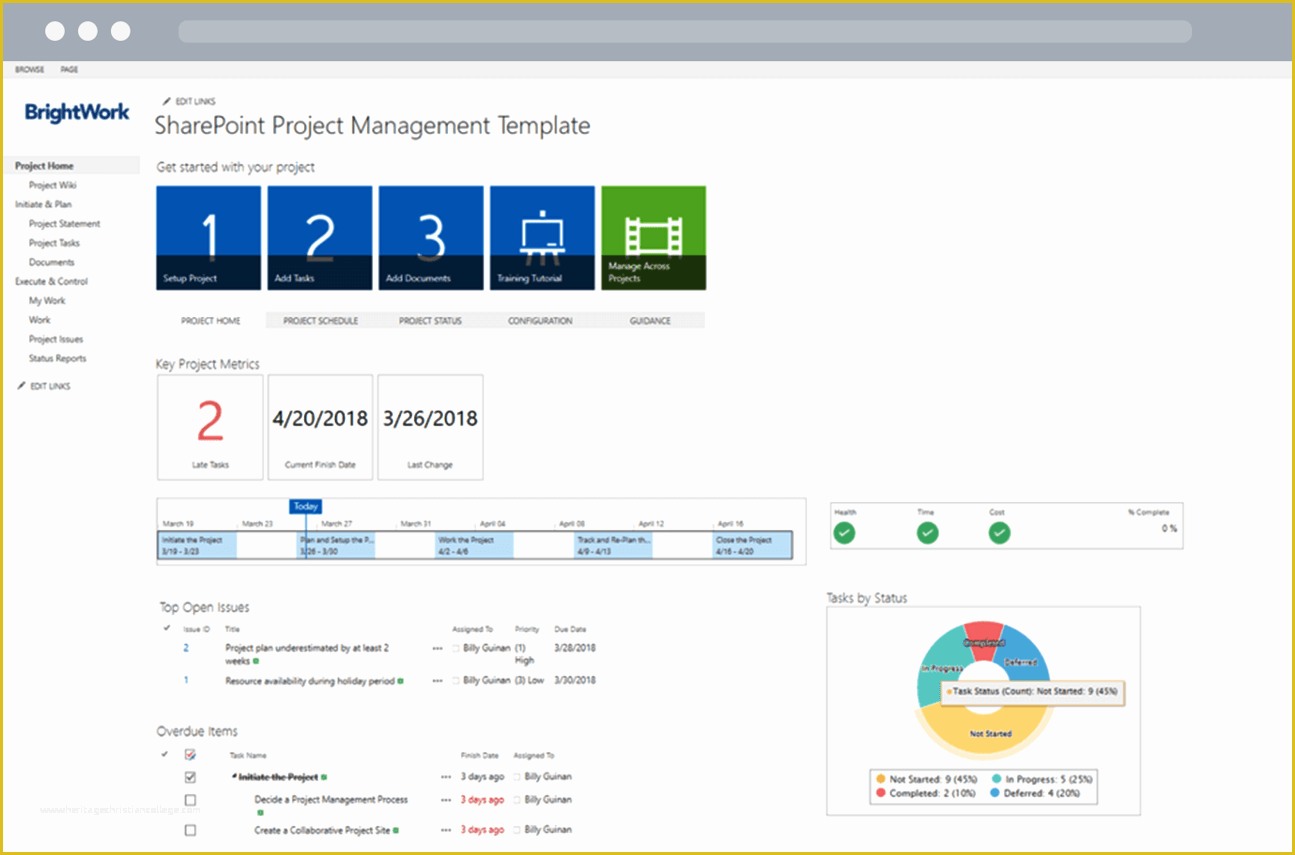Open Resource availability during holiday period issue

(310, 680)
